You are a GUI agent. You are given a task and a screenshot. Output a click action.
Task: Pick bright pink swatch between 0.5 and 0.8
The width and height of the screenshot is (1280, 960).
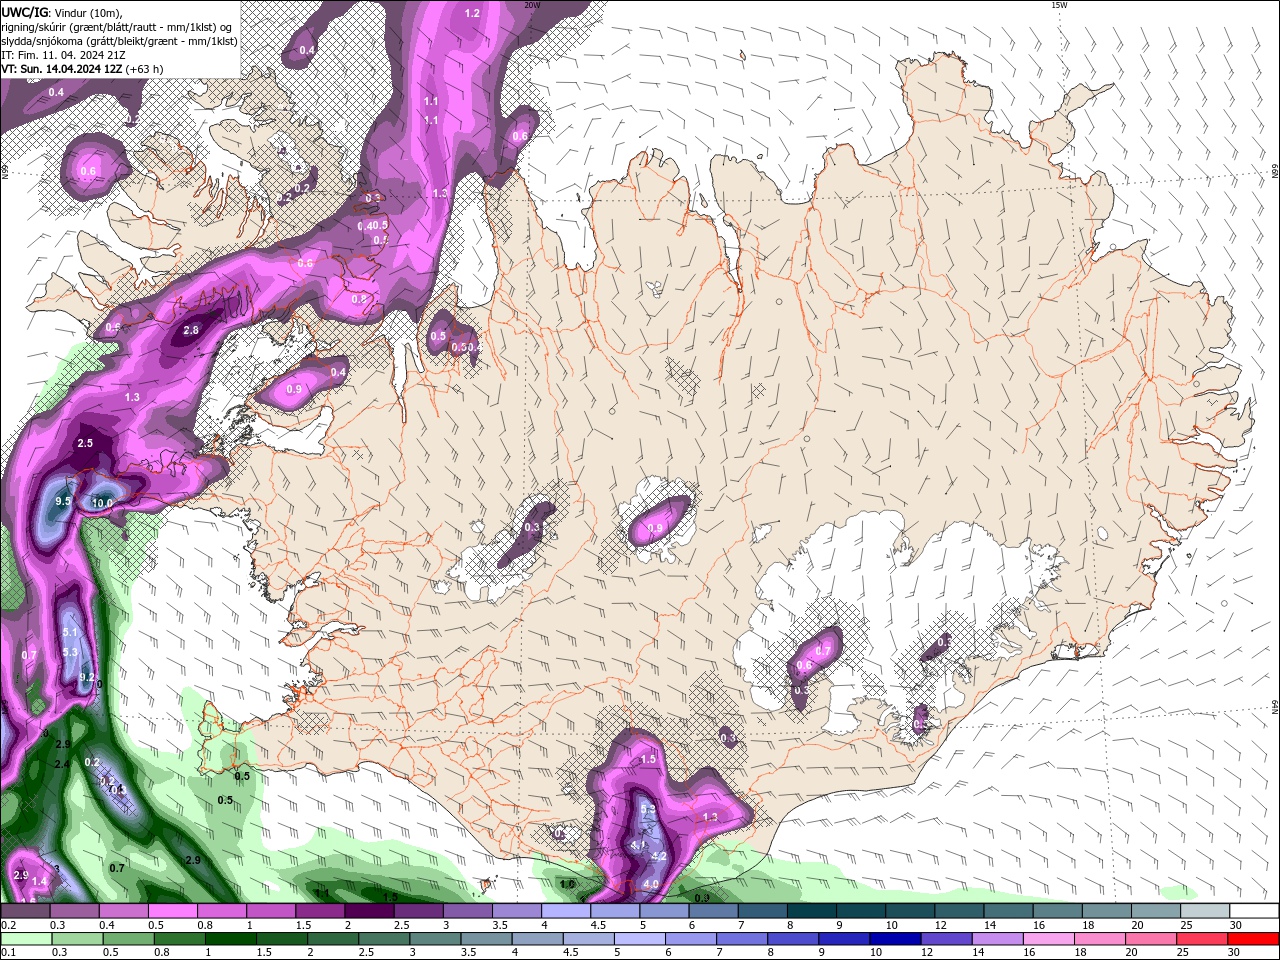(x=172, y=911)
